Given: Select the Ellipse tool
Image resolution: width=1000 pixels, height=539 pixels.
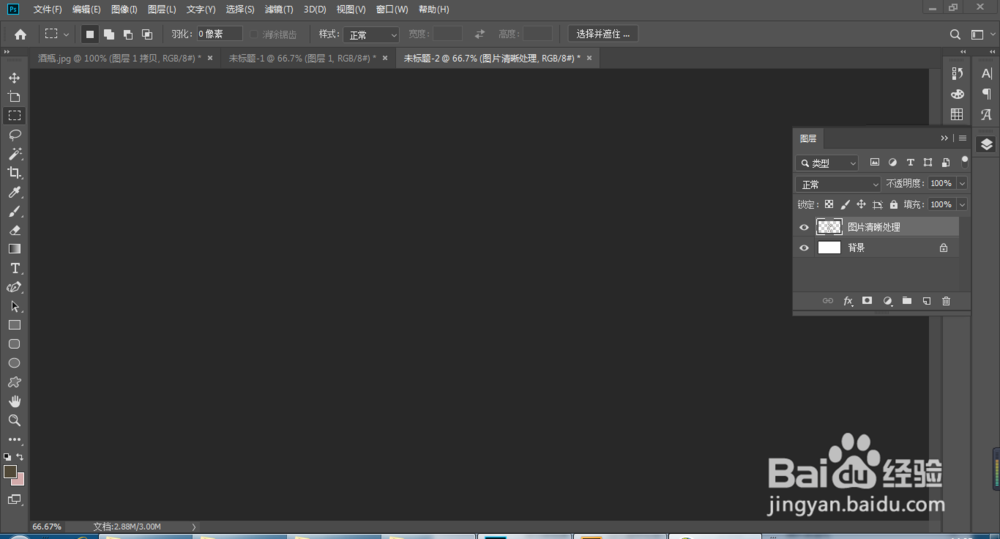Looking at the screenshot, I should coord(14,363).
